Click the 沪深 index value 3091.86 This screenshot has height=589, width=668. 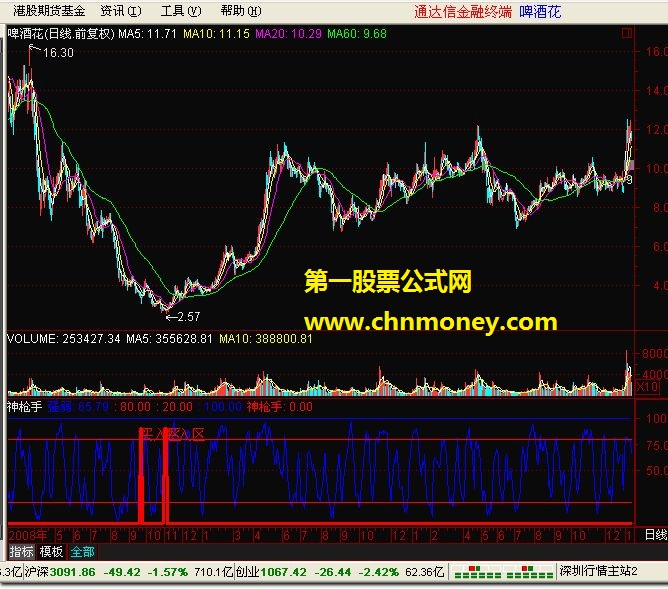(x=72, y=572)
